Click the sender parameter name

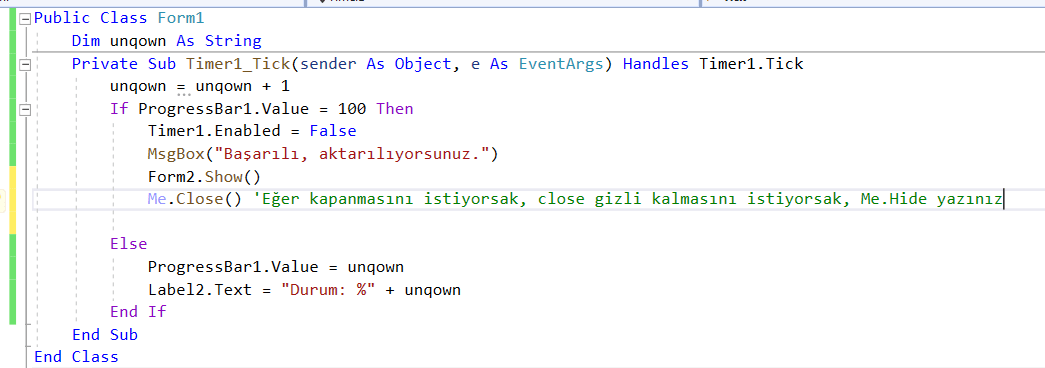pos(328,64)
